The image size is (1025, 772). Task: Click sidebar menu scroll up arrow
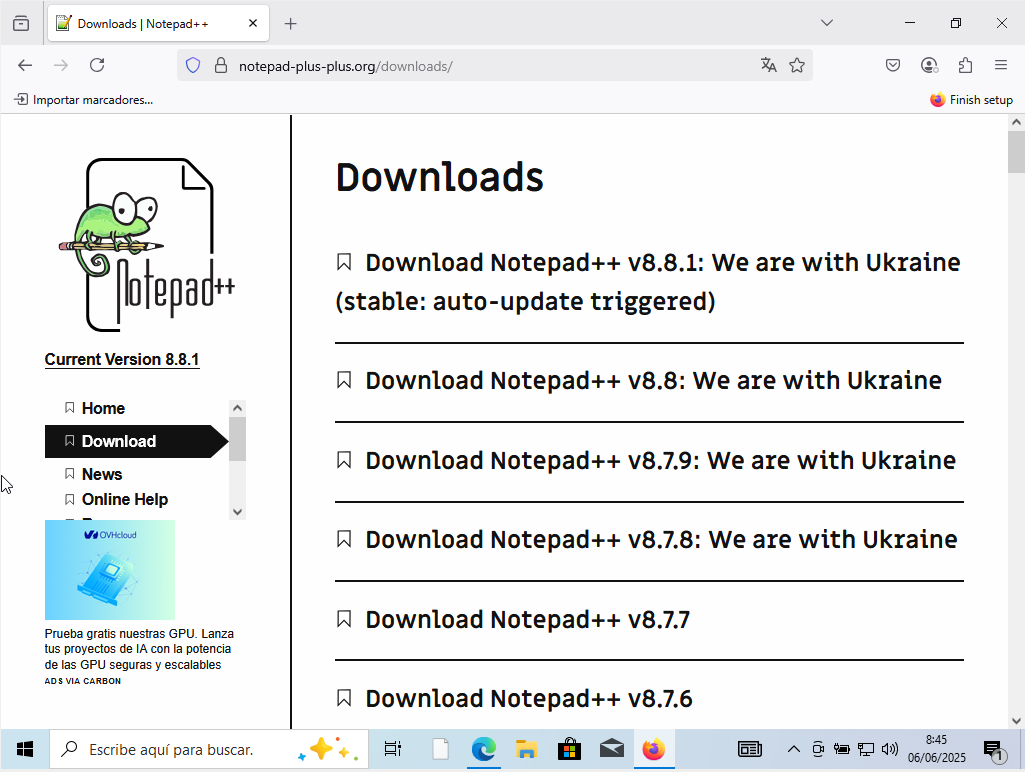pos(237,408)
